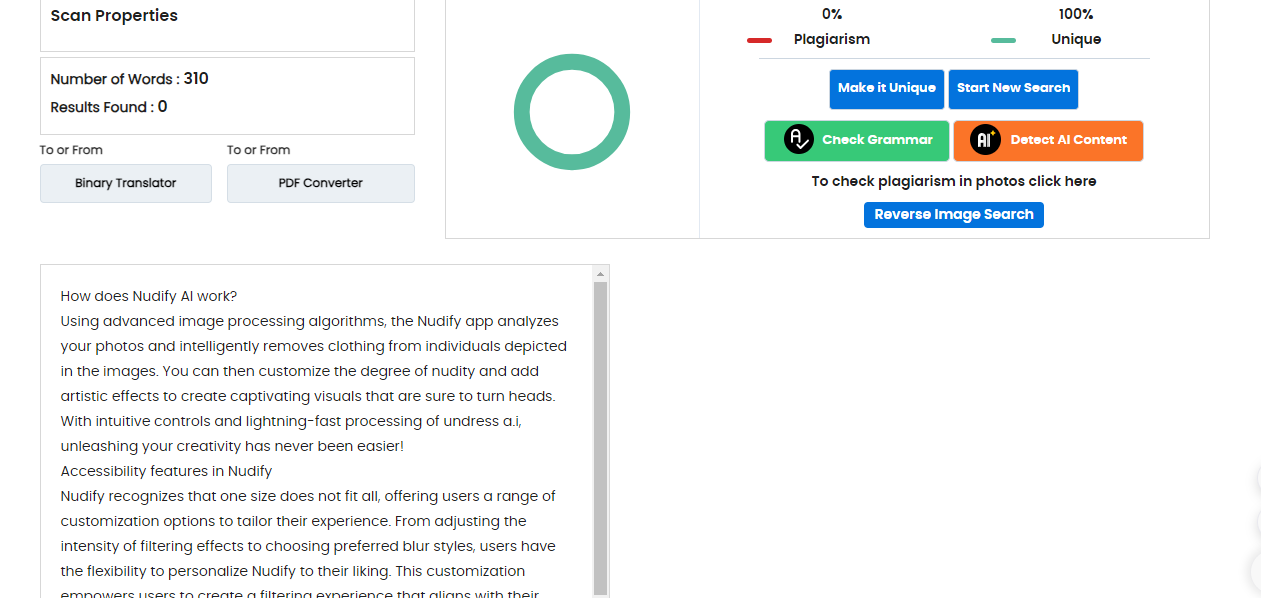Click the grammar check circle icon
This screenshot has width=1261, height=598.
click(x=799, y=140)
